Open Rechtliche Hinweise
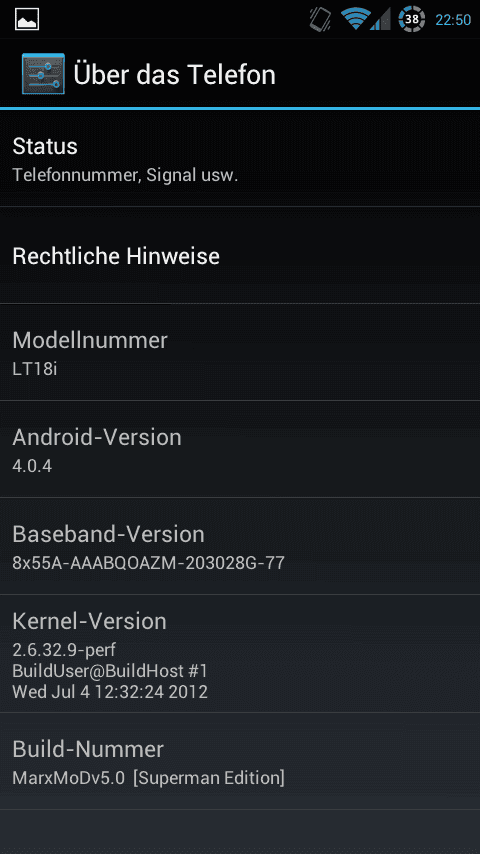 [240, 255]
